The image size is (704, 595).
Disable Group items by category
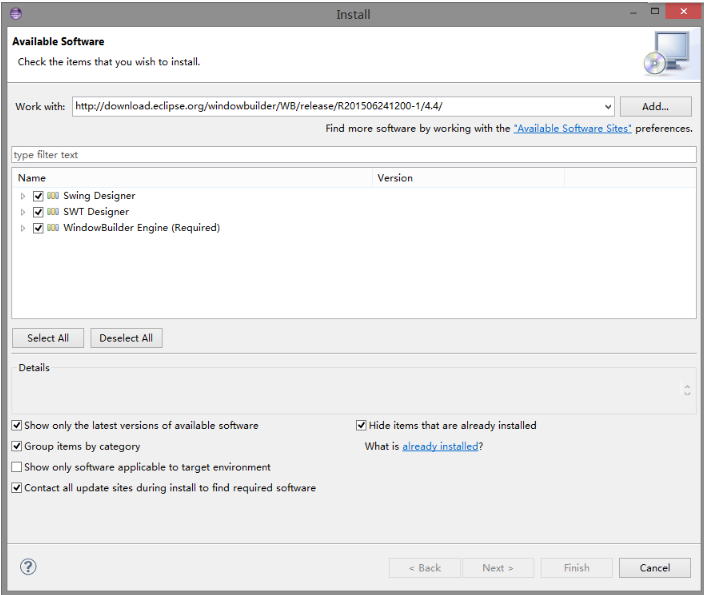16,446
